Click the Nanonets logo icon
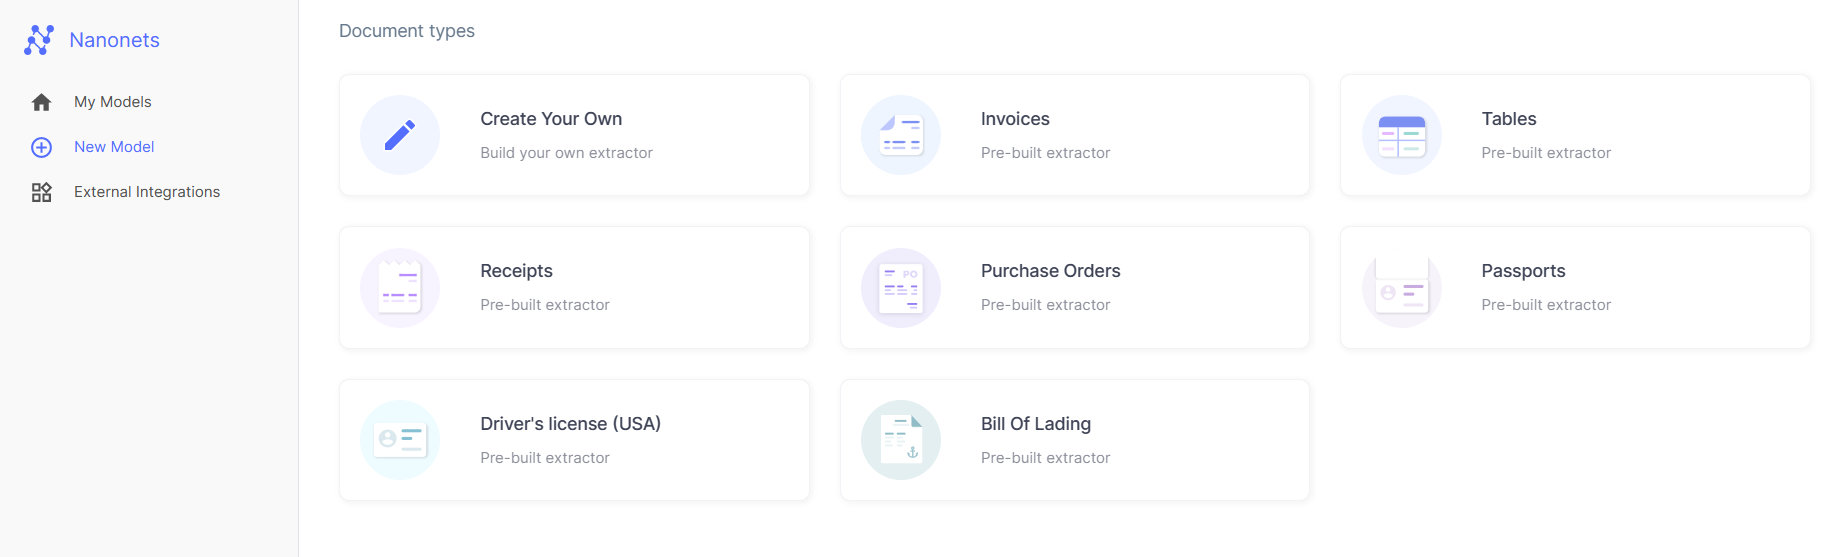The width and height of the screenshot is (1828, 557). (39, 40)
